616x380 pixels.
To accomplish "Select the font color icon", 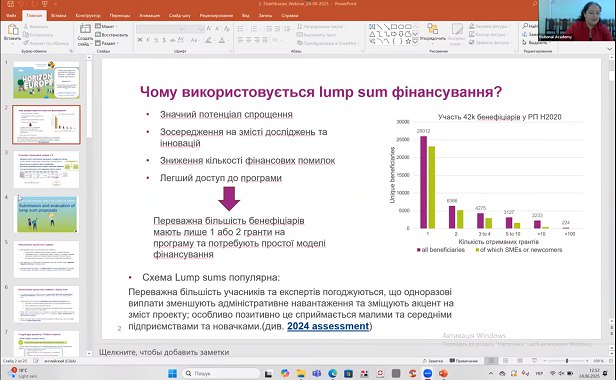I will (222, 40).
